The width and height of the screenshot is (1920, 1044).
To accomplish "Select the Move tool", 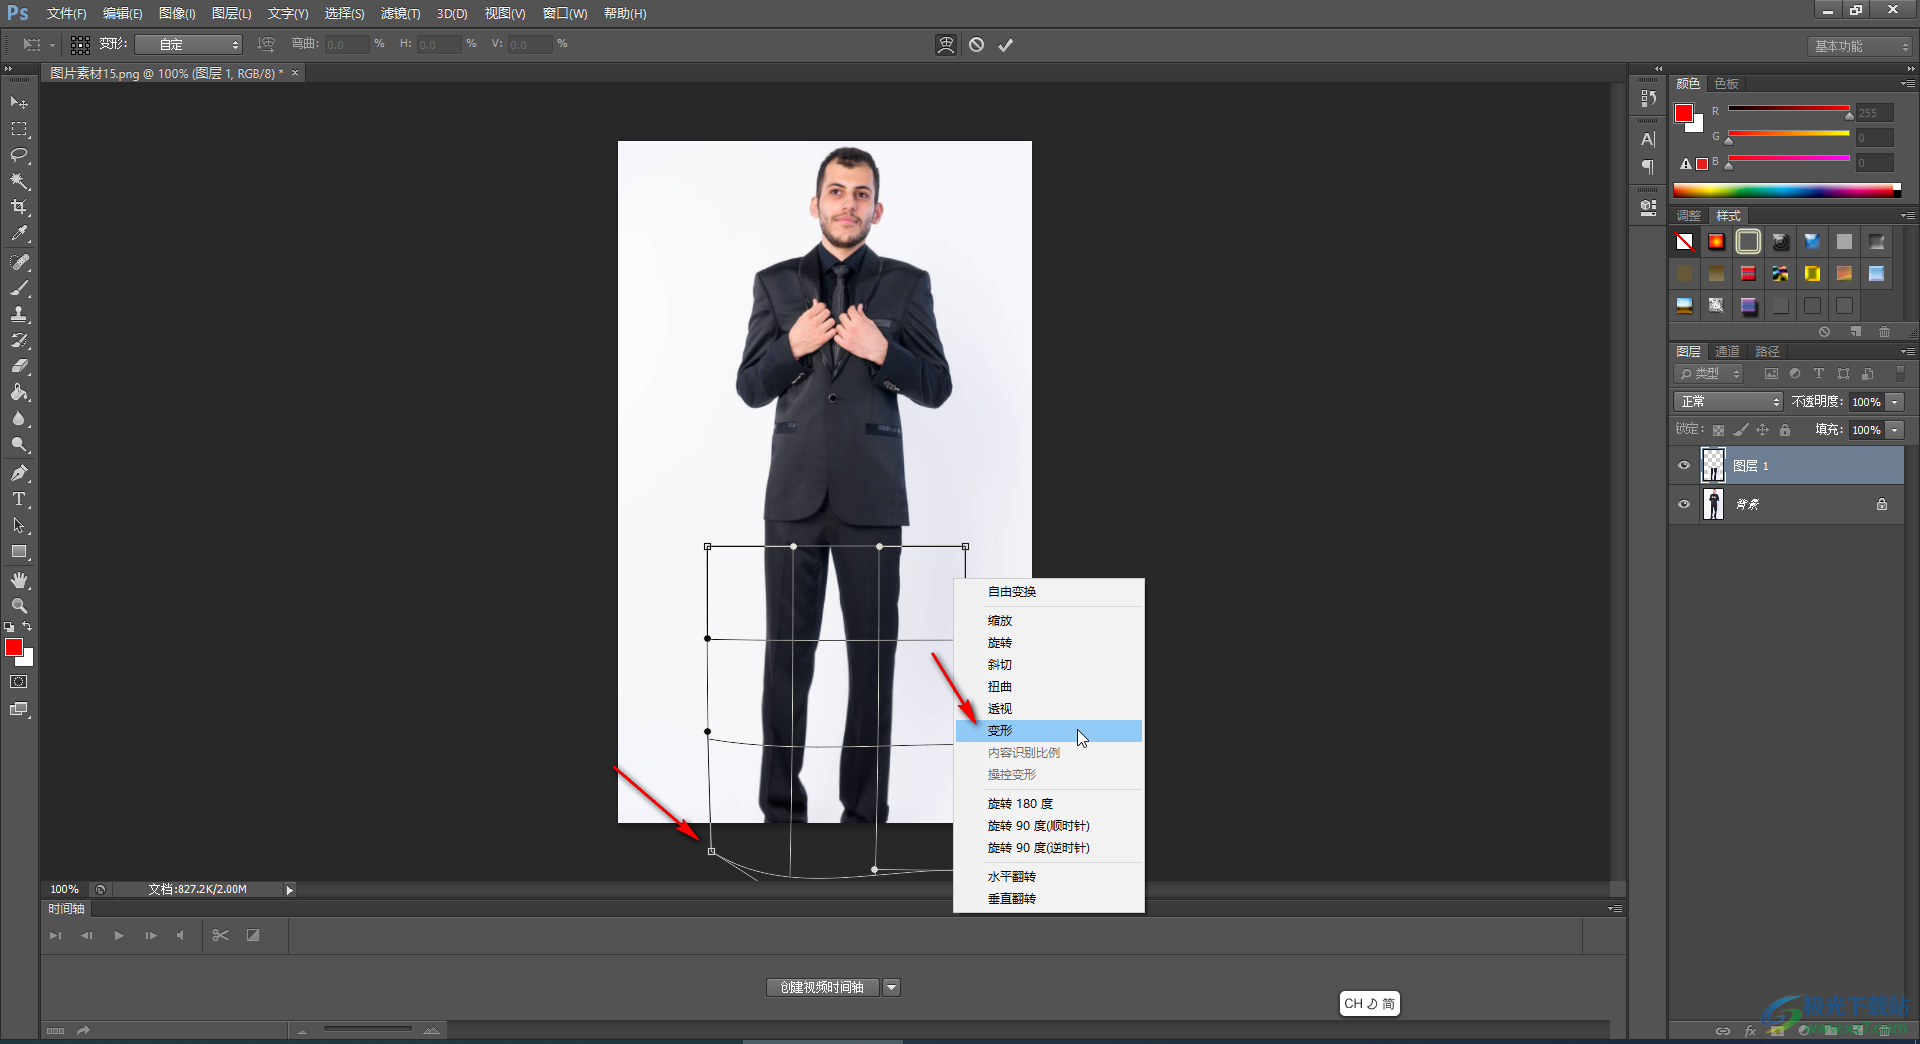I will point(19,103).
